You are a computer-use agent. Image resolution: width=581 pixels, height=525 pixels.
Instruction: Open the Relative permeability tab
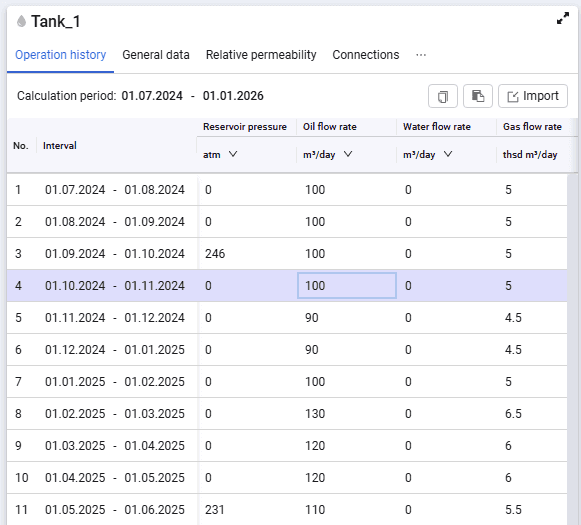pyautogui.click(x=261, y=55)
